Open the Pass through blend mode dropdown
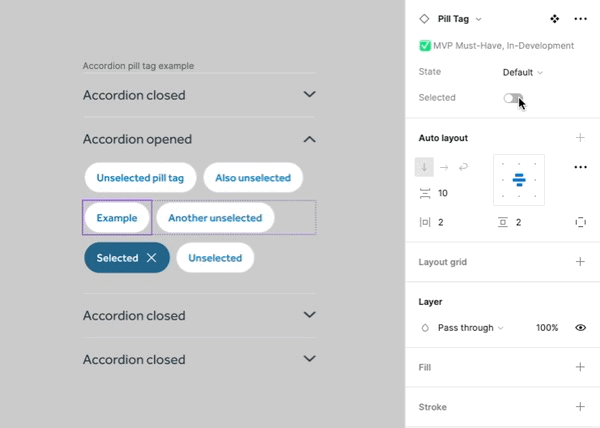The image size is (600, 428). [x=470, y=327]
